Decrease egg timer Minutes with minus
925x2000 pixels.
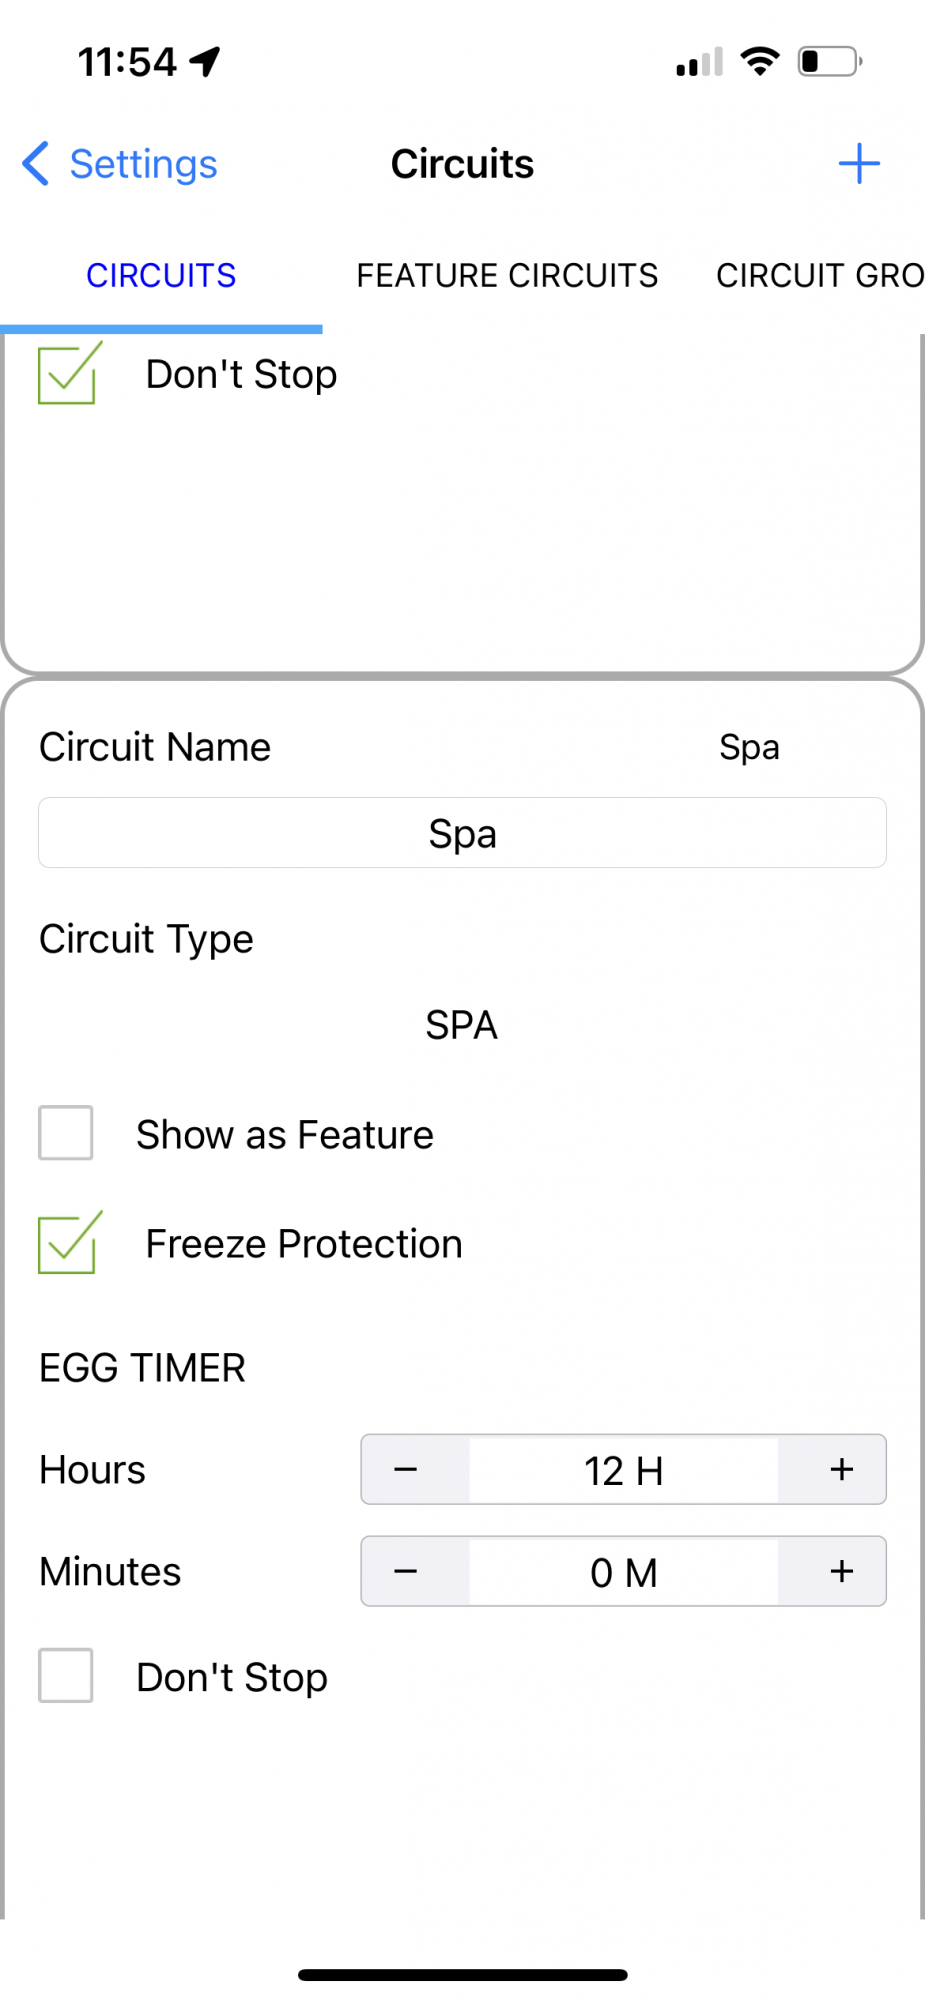point(406,1571)
